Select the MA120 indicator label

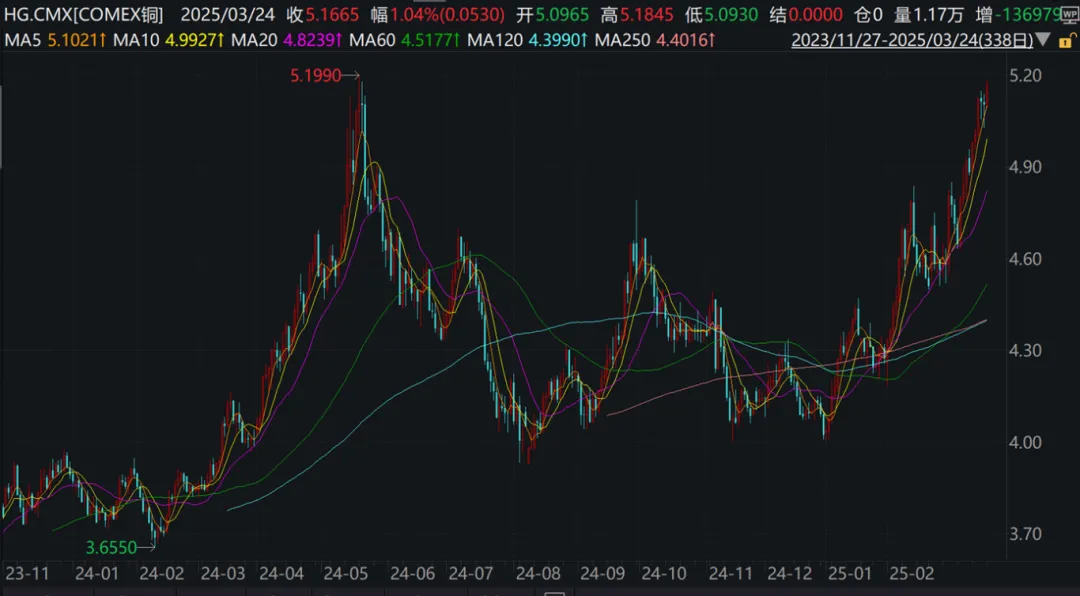(495, 41)
